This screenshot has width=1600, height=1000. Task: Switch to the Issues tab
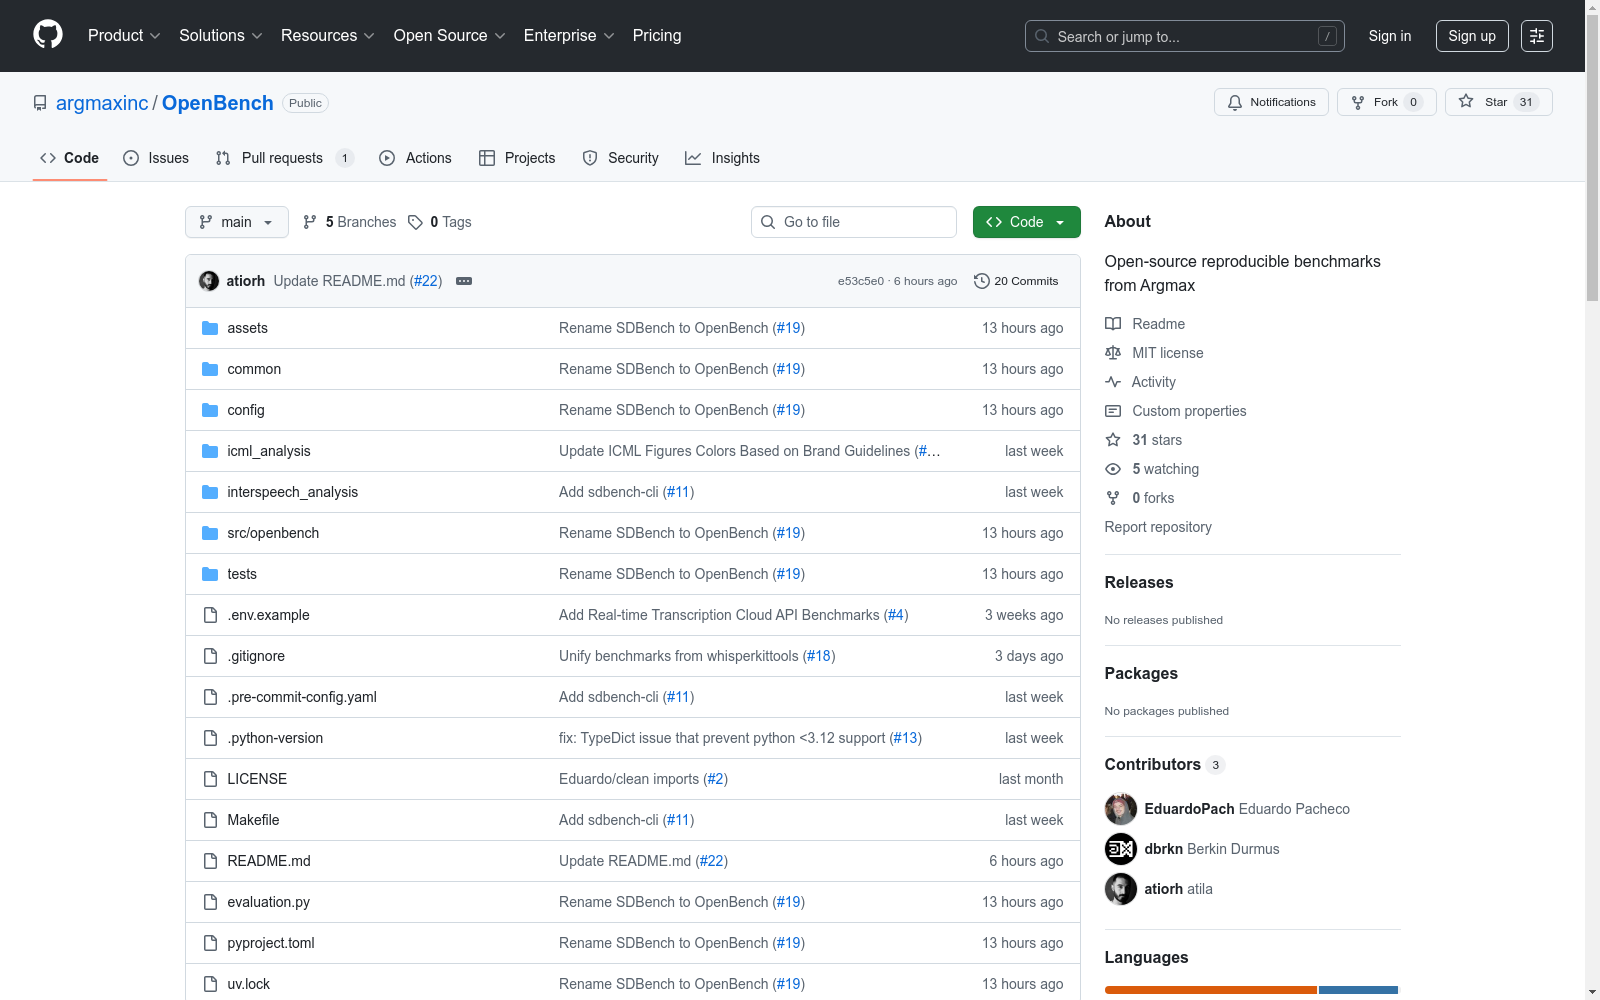click(156, 158)
